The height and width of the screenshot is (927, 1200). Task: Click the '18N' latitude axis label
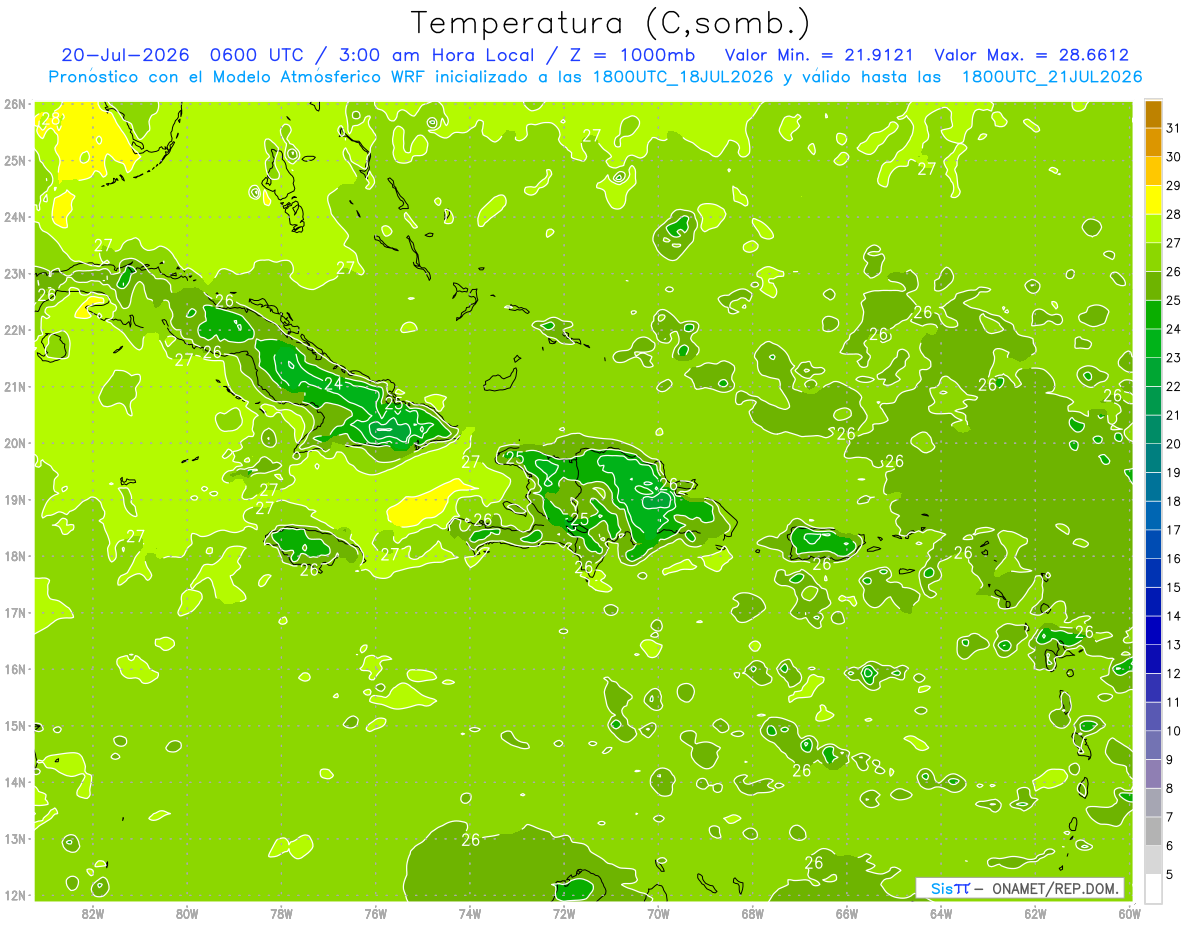15,556
